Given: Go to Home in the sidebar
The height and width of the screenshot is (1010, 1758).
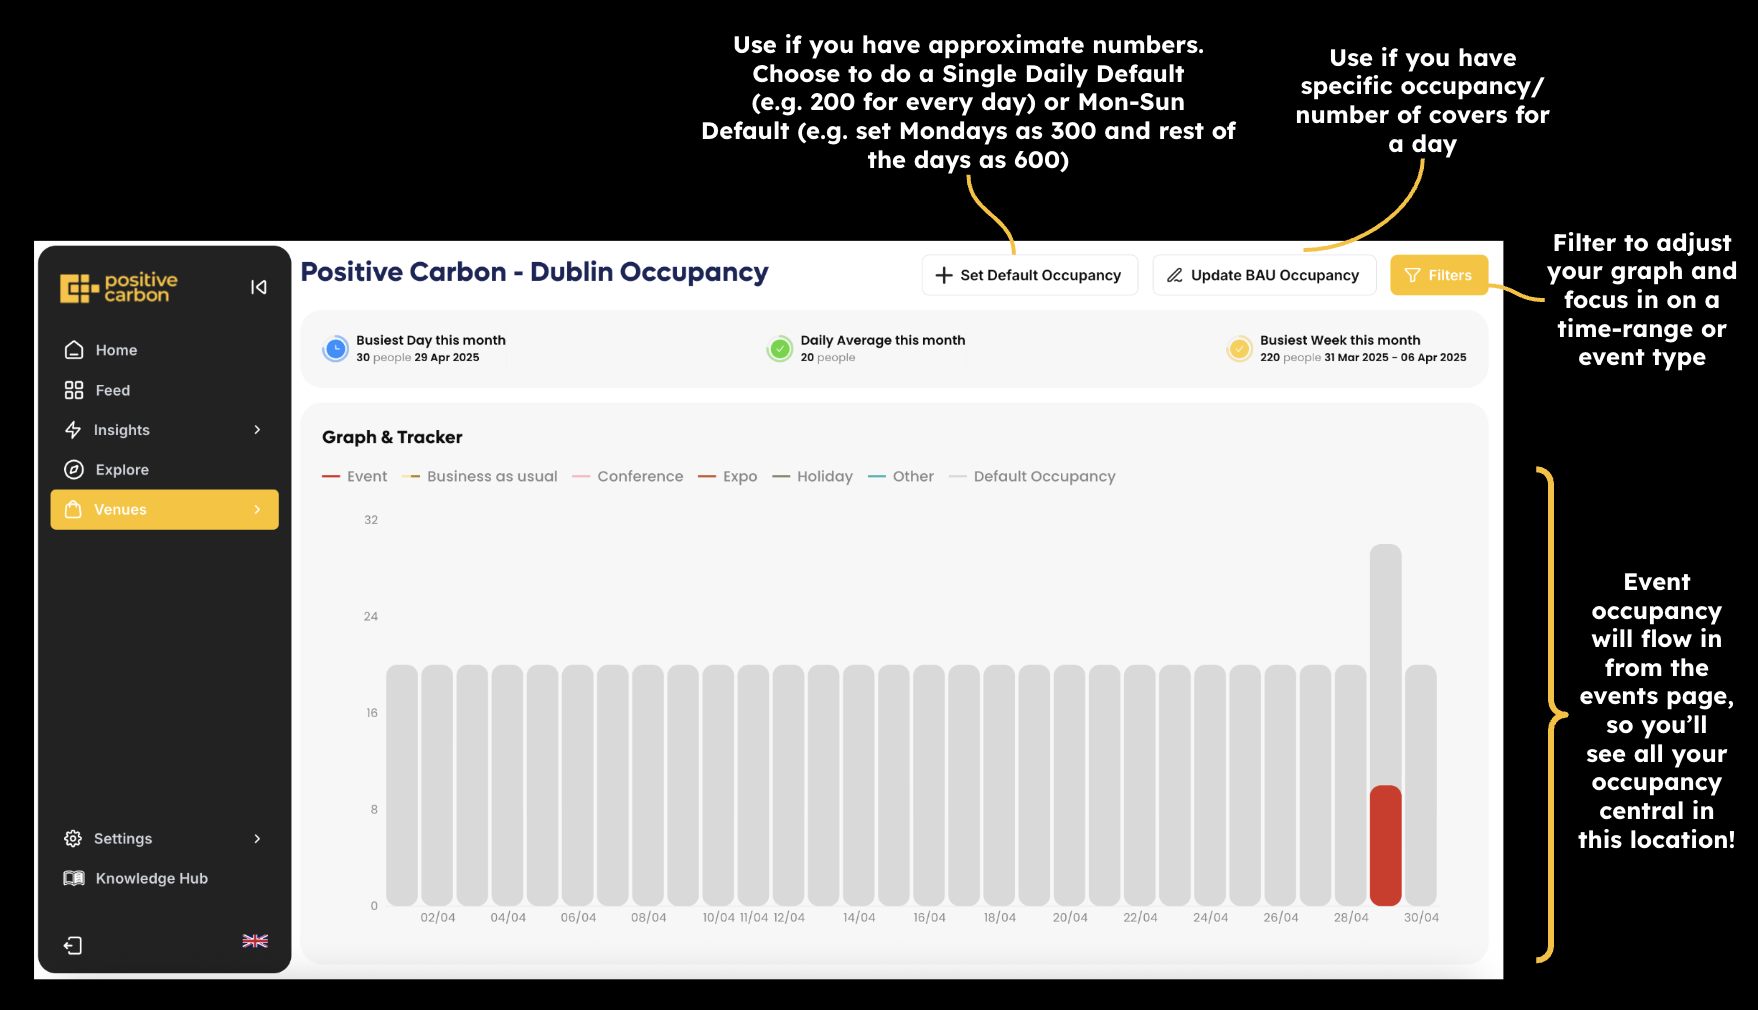Looking at the screenshot, I should click(115, 350).
